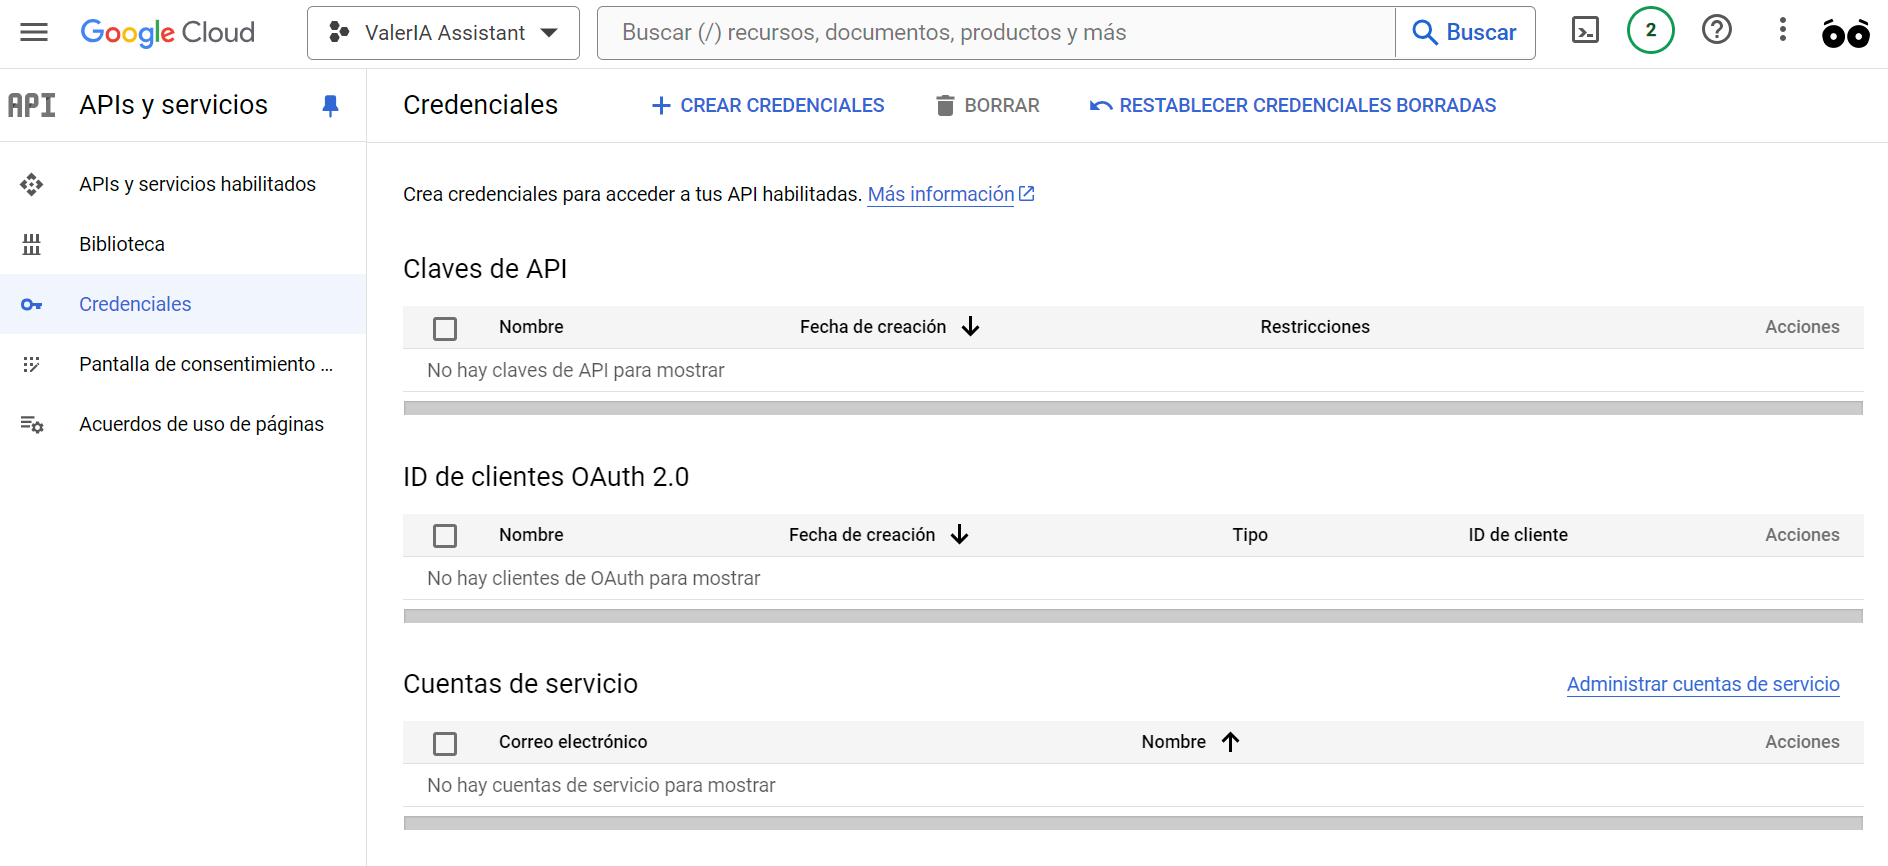The height and width of the screenshot is (866, 1888).
Task: Toggle select-all checkbox in Claves de API table
Action: (445, 328)
